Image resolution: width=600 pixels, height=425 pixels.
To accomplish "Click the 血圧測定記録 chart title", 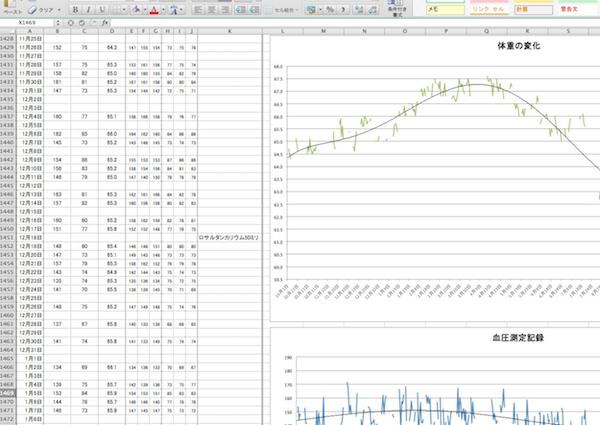I will click(x=518, y=338).
